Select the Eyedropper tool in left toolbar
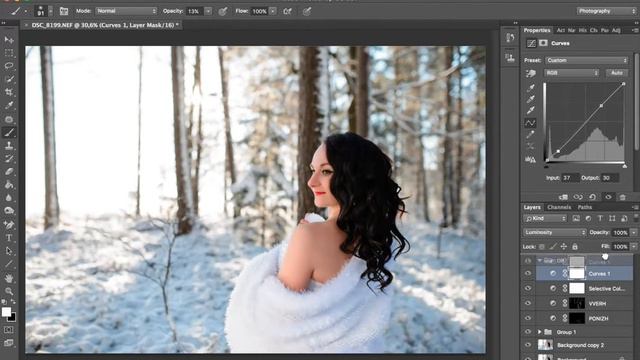 click(9, 105)
